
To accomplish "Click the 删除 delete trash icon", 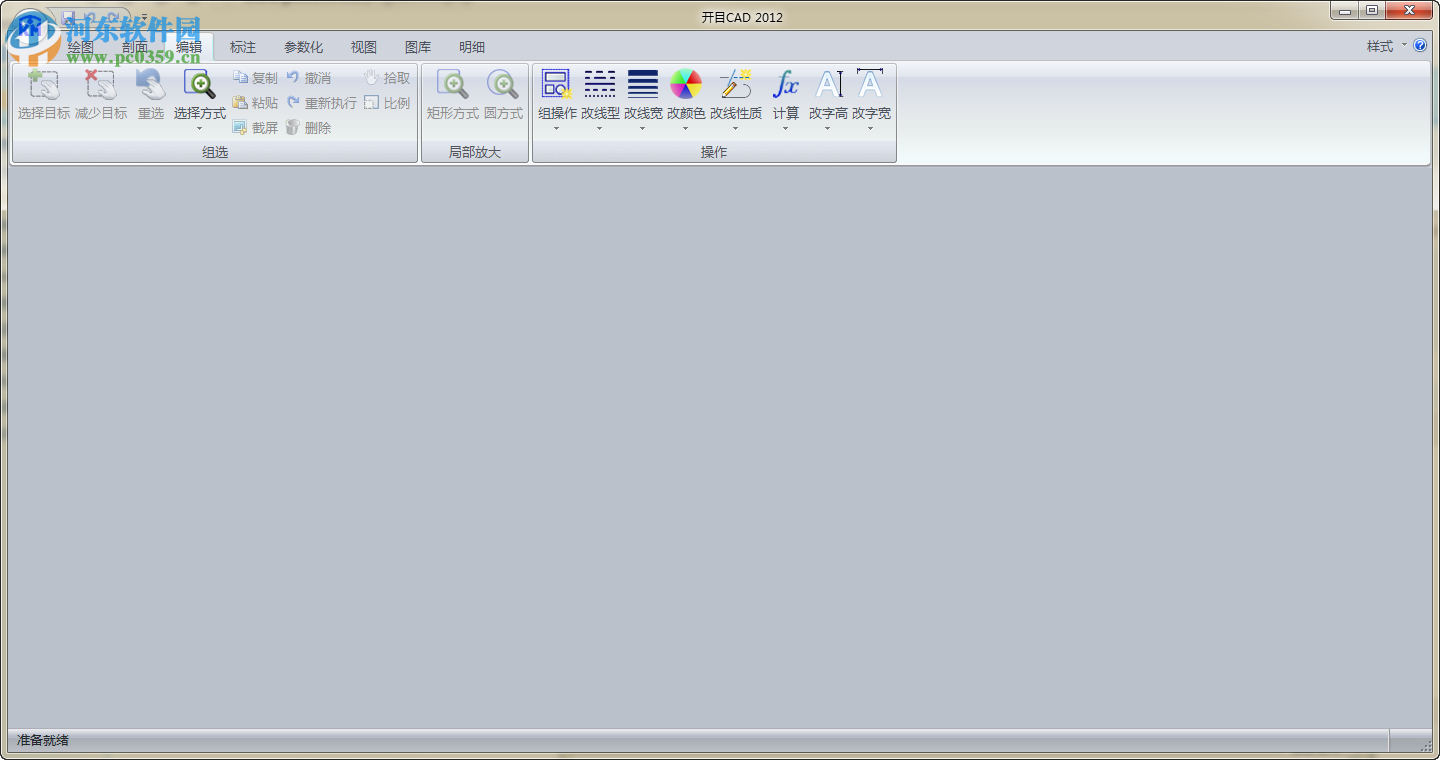I will point(293,127).
